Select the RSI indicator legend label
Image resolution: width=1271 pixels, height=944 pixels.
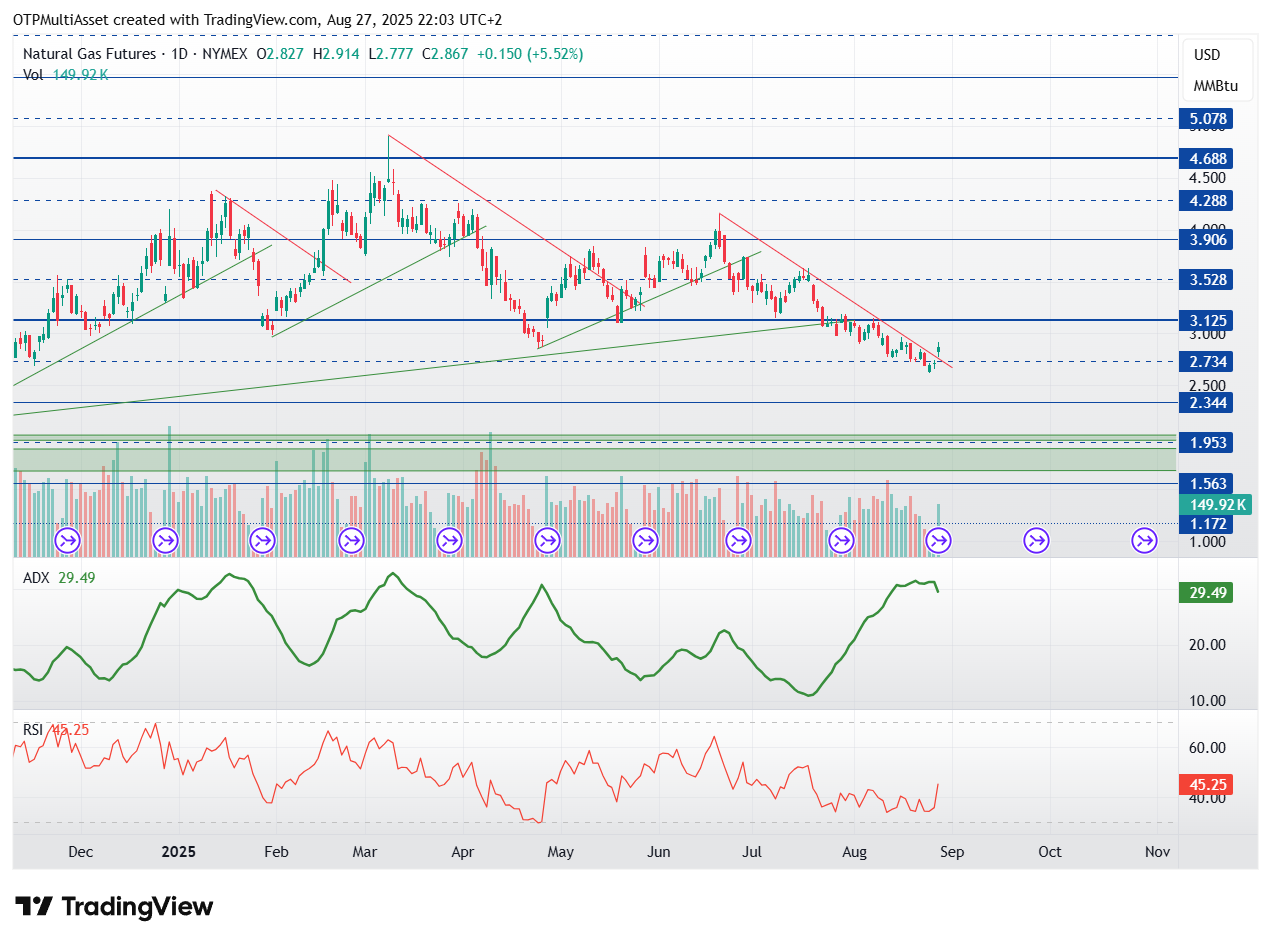pos(32,729)
